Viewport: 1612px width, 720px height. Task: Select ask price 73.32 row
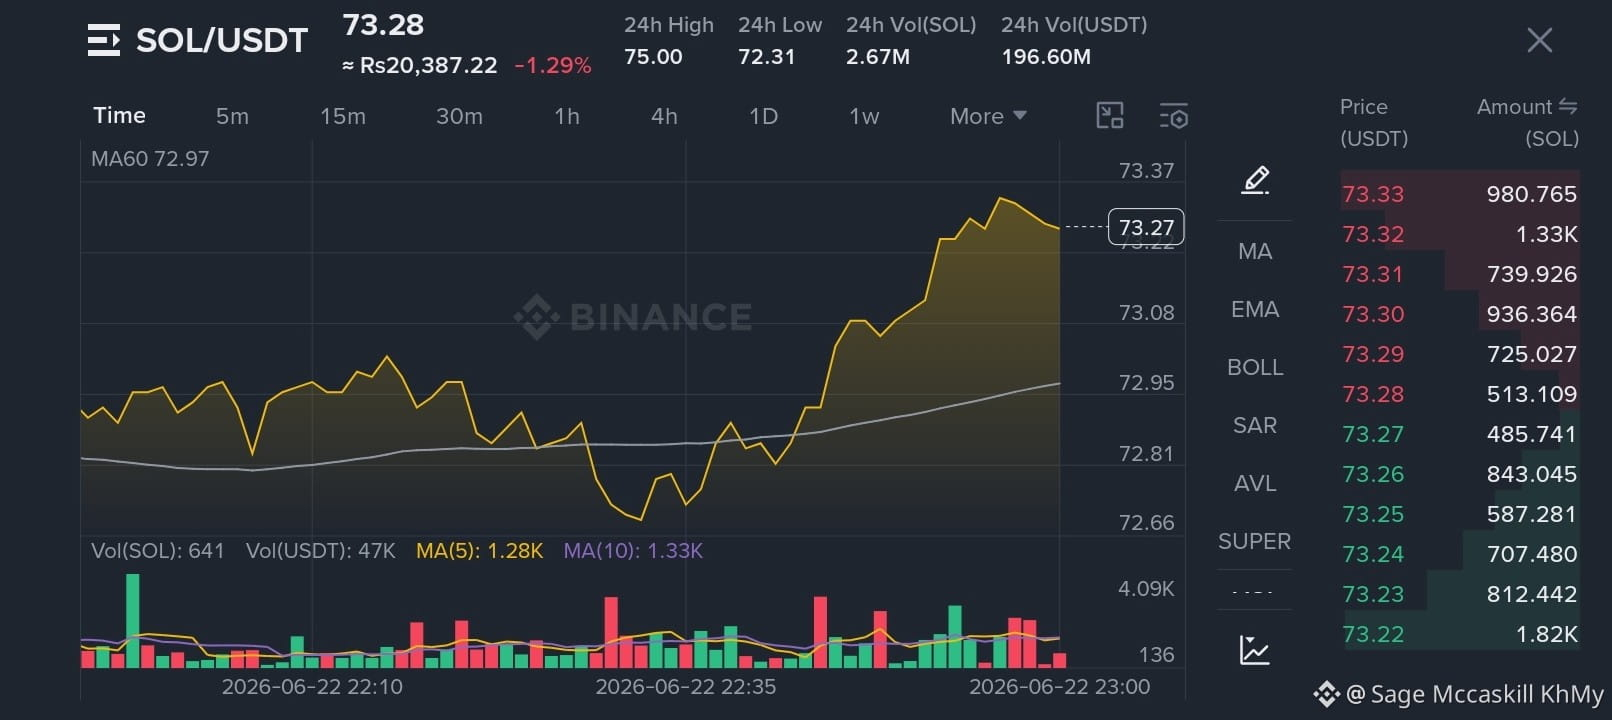(x=1460, y=234)
